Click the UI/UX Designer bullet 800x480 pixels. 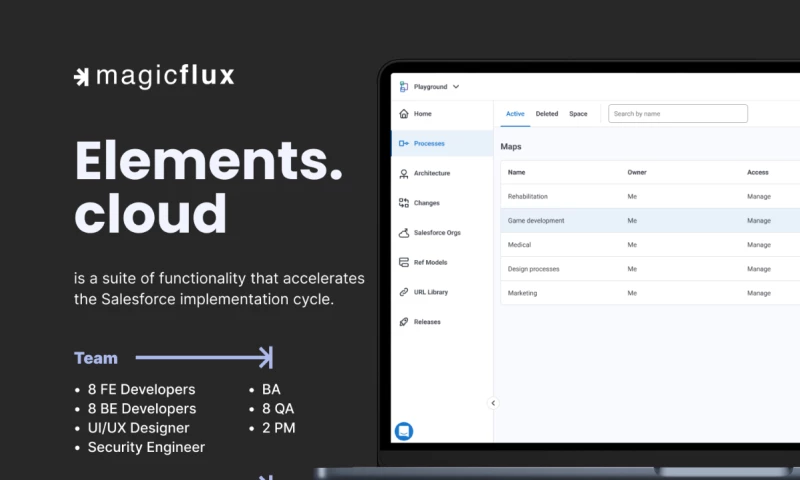(x=138, y=428)
